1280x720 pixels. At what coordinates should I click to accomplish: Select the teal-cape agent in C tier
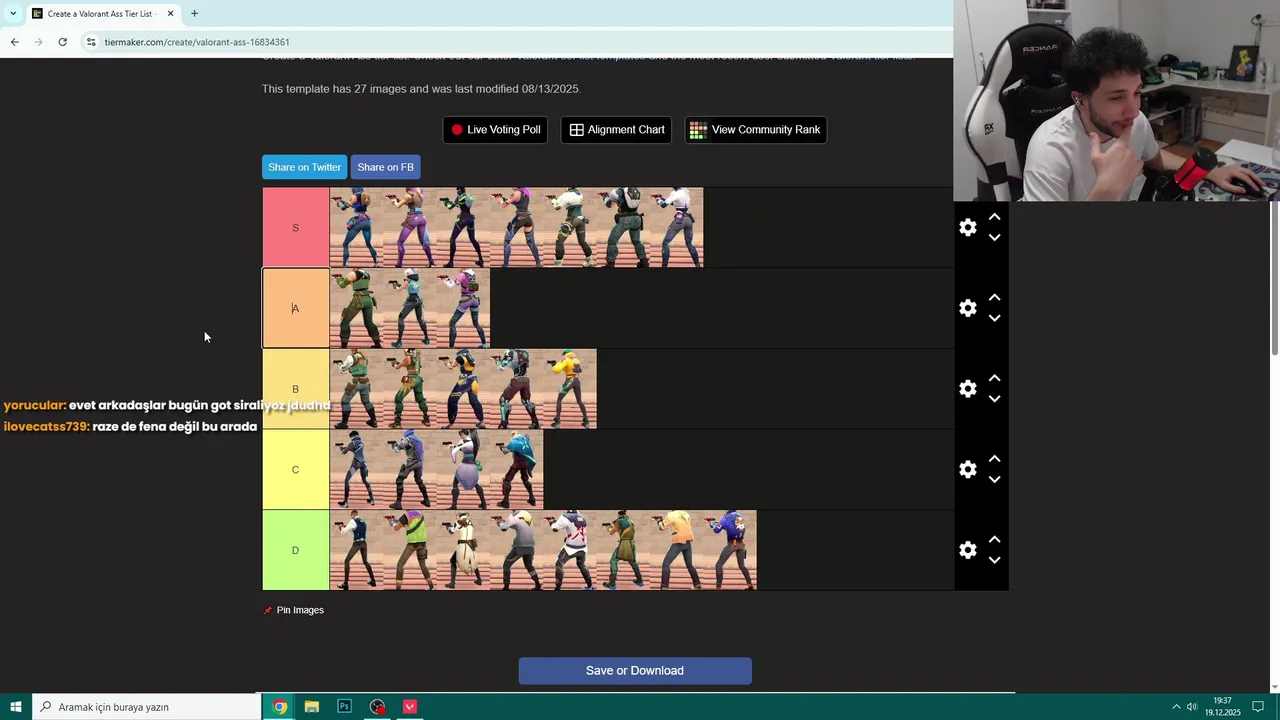[516, 469]
